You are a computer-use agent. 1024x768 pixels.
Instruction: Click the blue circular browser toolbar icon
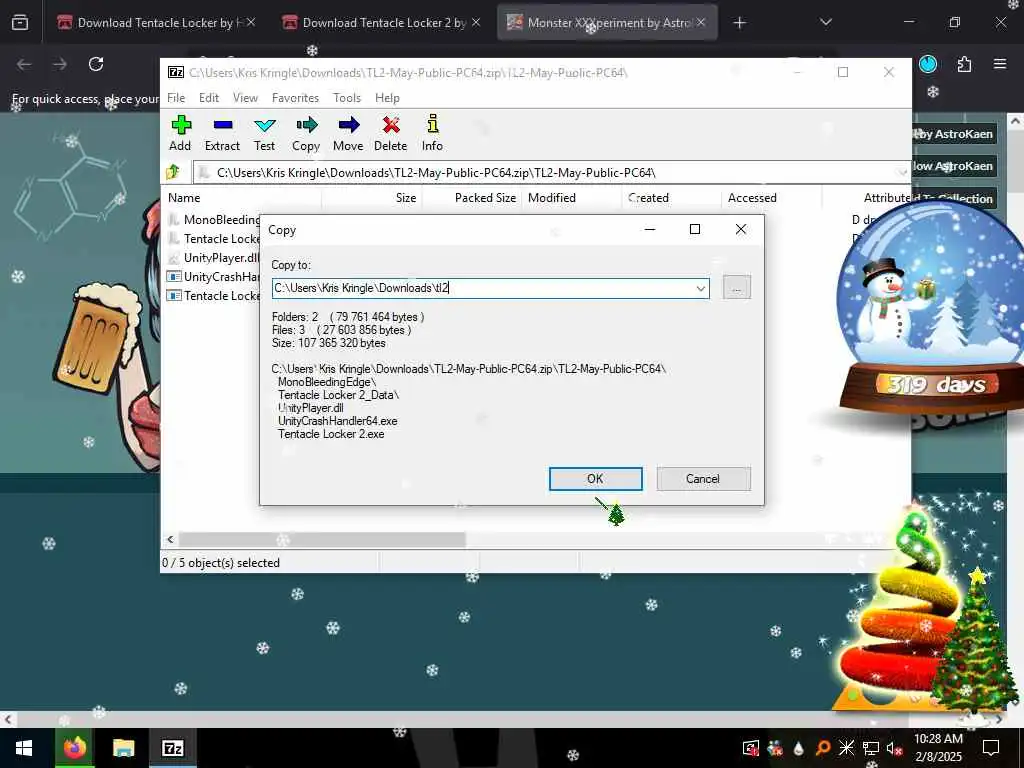(x=928, y=64)
